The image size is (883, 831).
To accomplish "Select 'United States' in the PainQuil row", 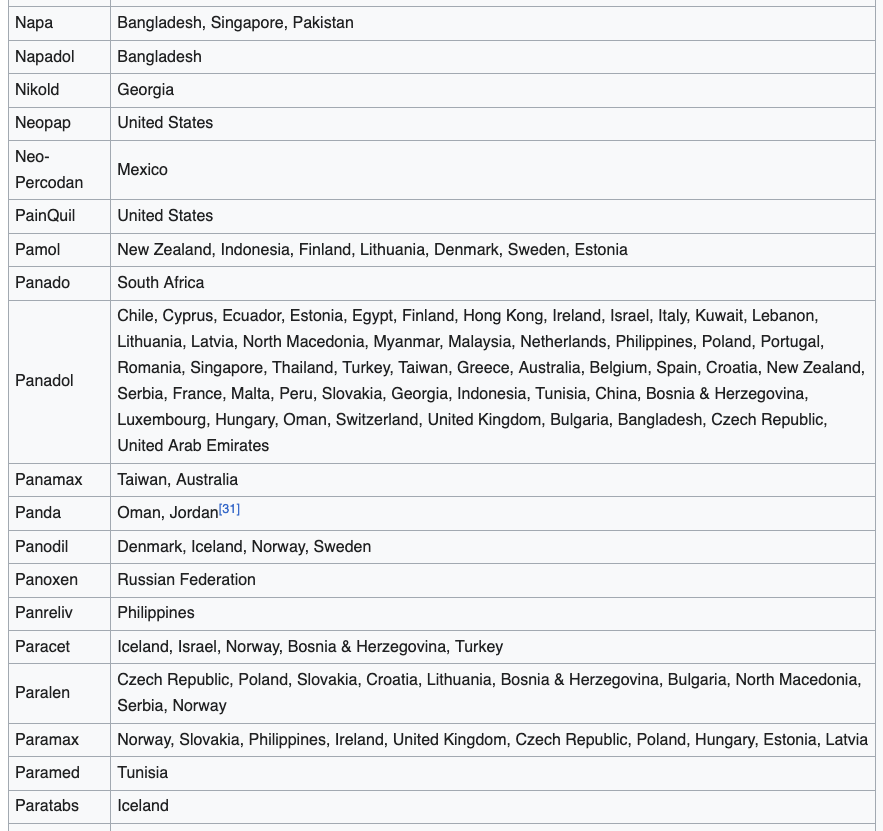I will coord(165,216).
